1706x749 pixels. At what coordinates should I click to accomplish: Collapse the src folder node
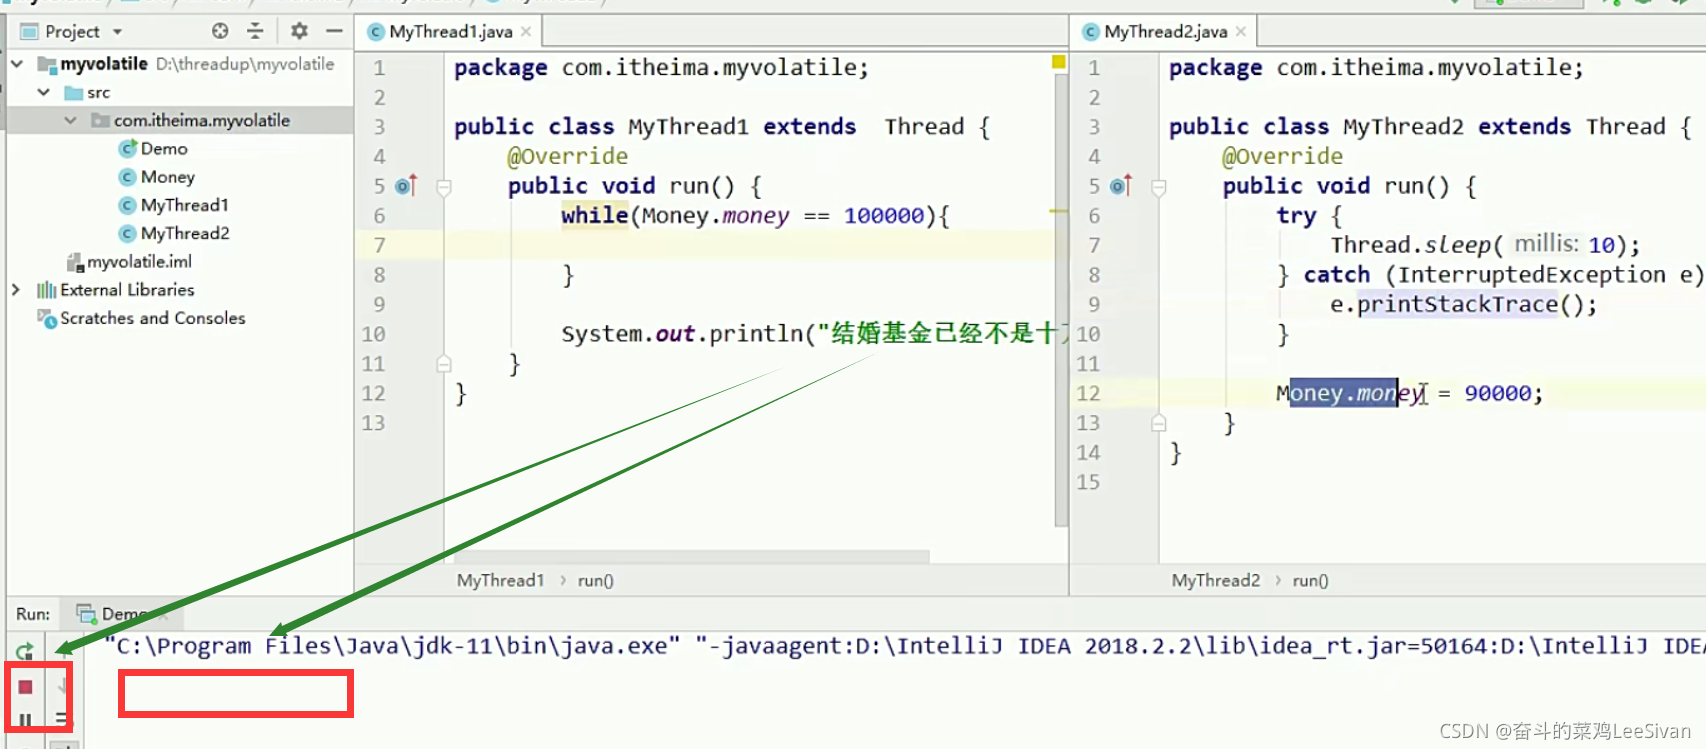tap(44, 92)
